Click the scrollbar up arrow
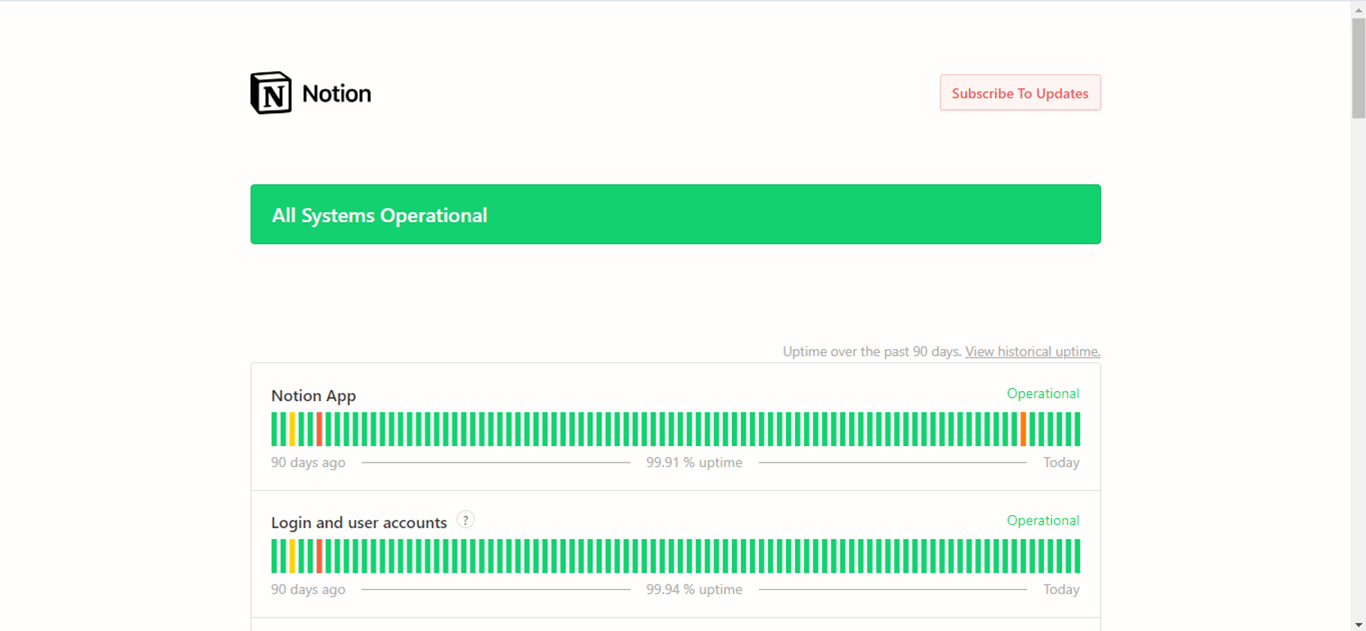 coord(1358,8)
